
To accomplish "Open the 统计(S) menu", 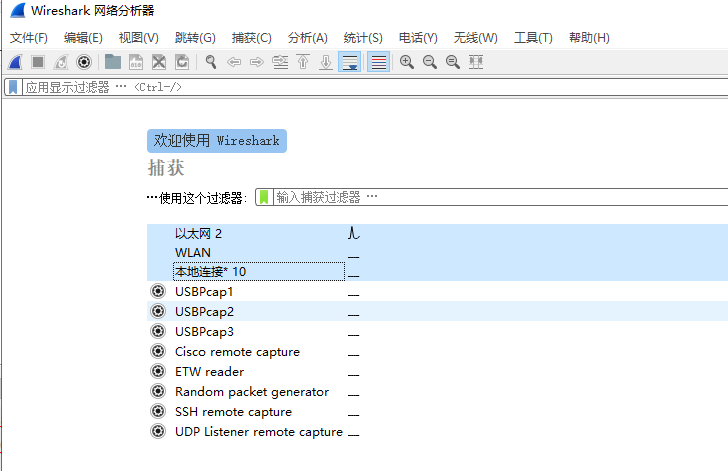I will [363, 38].
